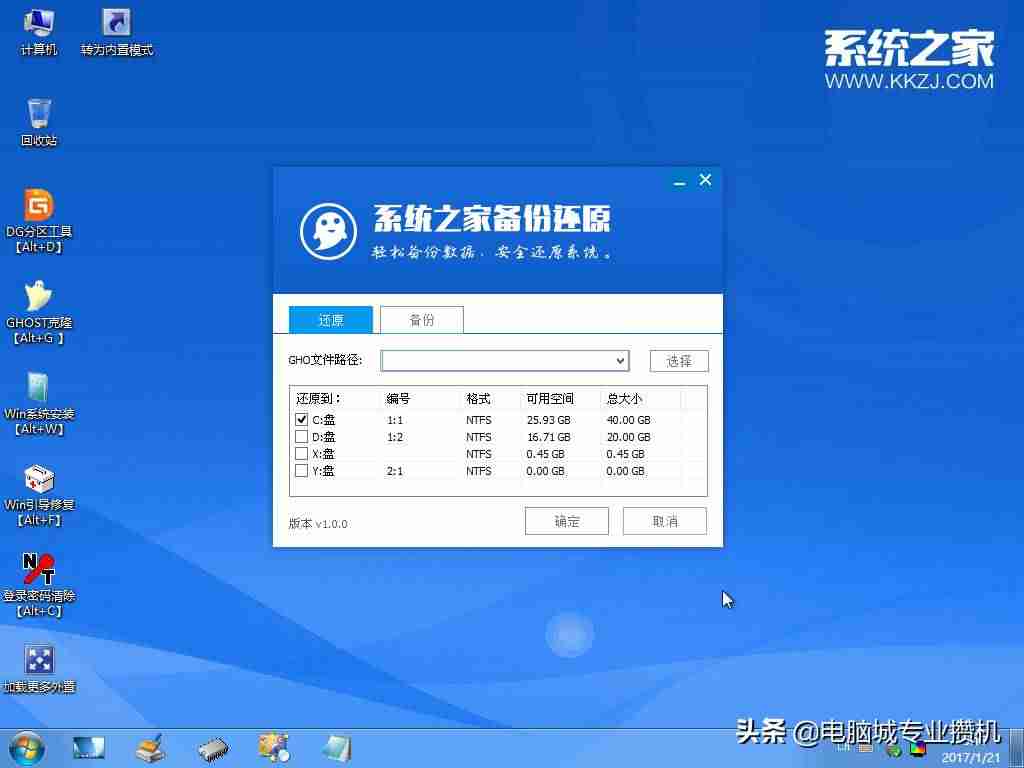Open the 回收站 recycle bin icon
Viewport: 1024px width, 768px height.
39,122
